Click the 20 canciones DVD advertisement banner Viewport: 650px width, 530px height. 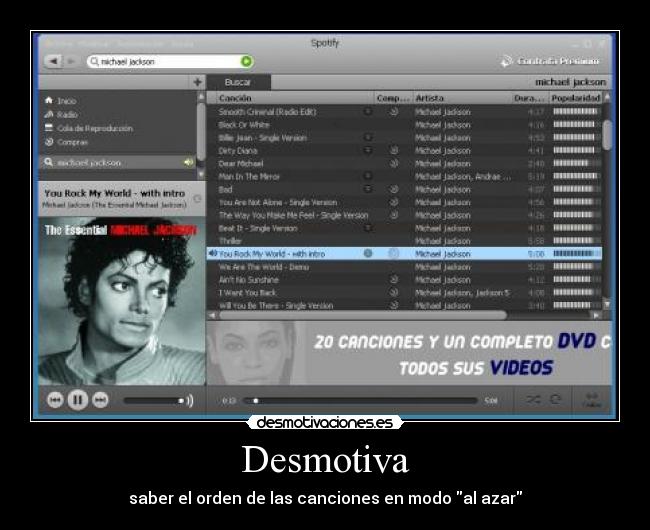(409, 353)
